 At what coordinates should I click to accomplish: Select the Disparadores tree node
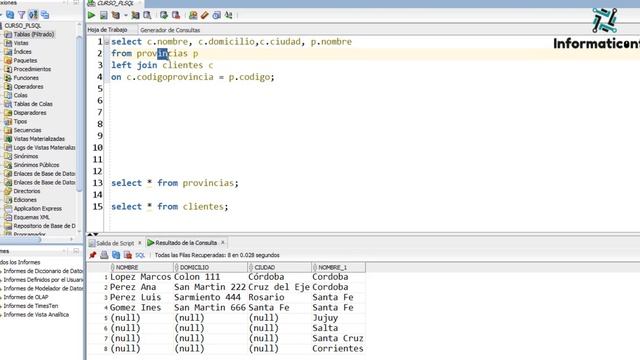click(30, 113)
